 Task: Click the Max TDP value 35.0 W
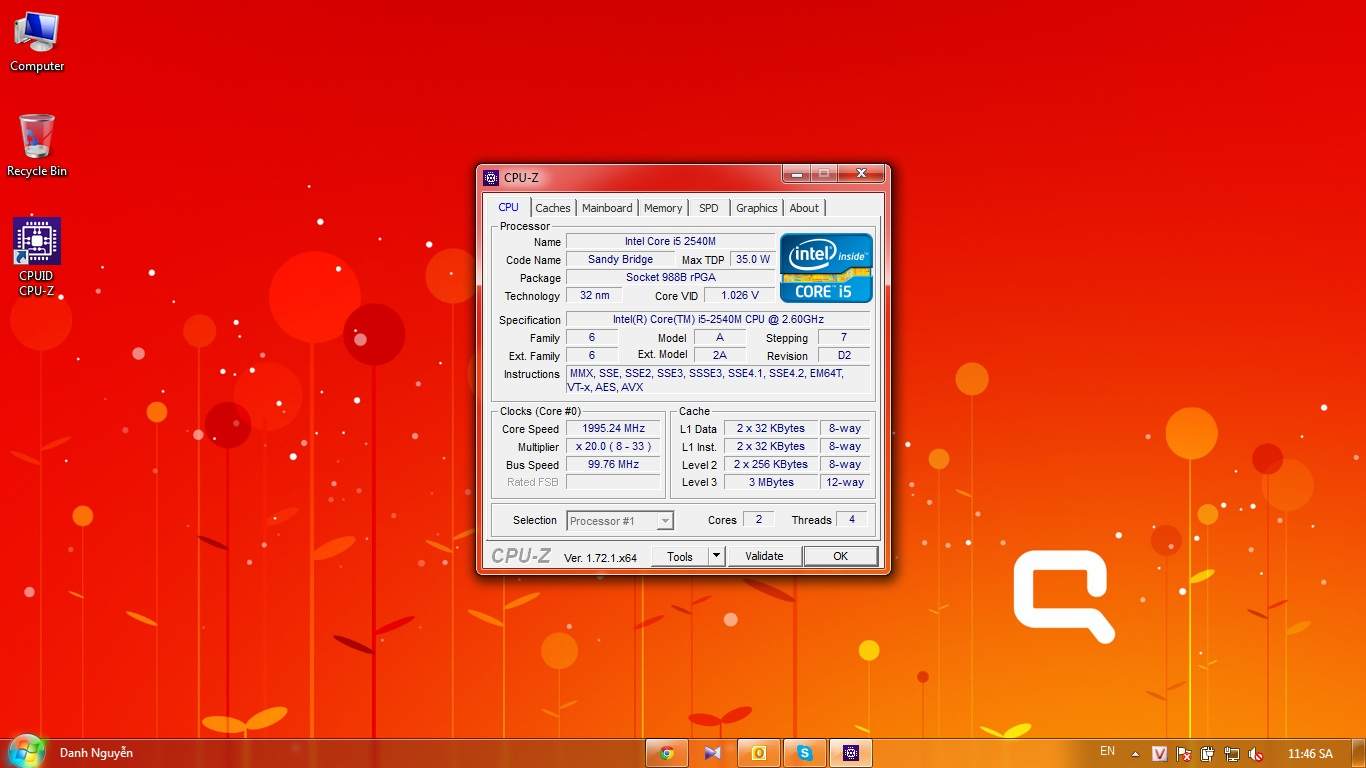(752, 259)
